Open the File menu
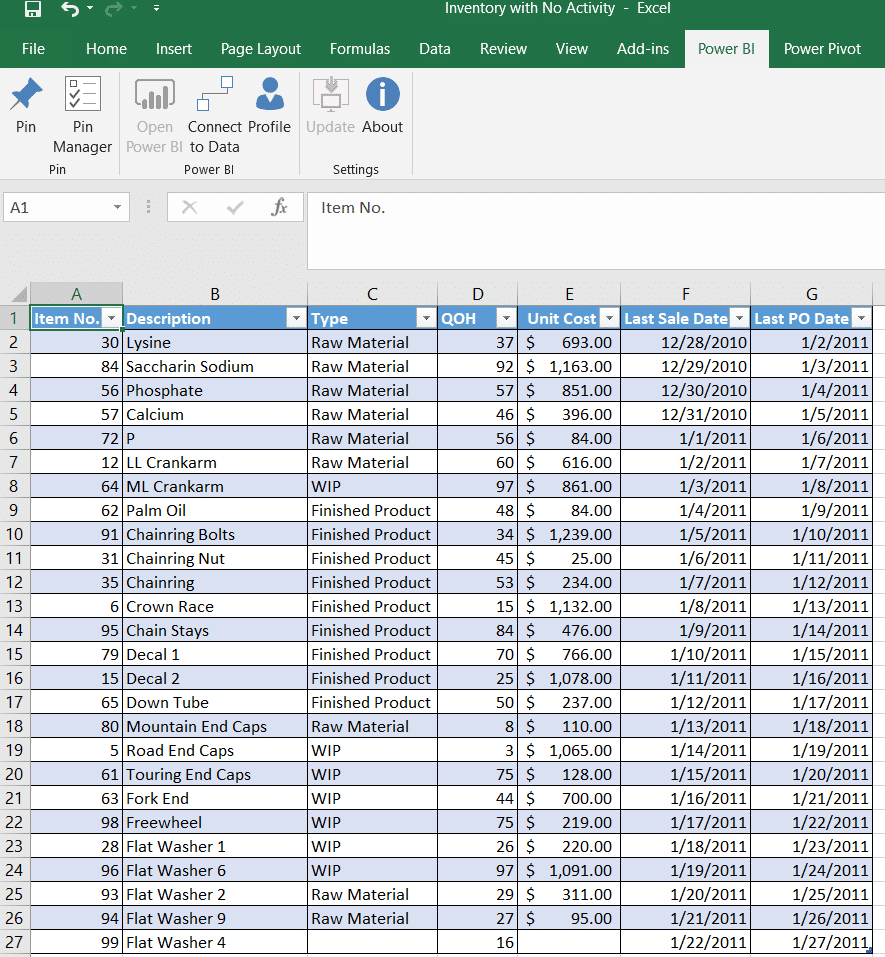Viewport: 885px width, 957px height. tap(33, 48)
